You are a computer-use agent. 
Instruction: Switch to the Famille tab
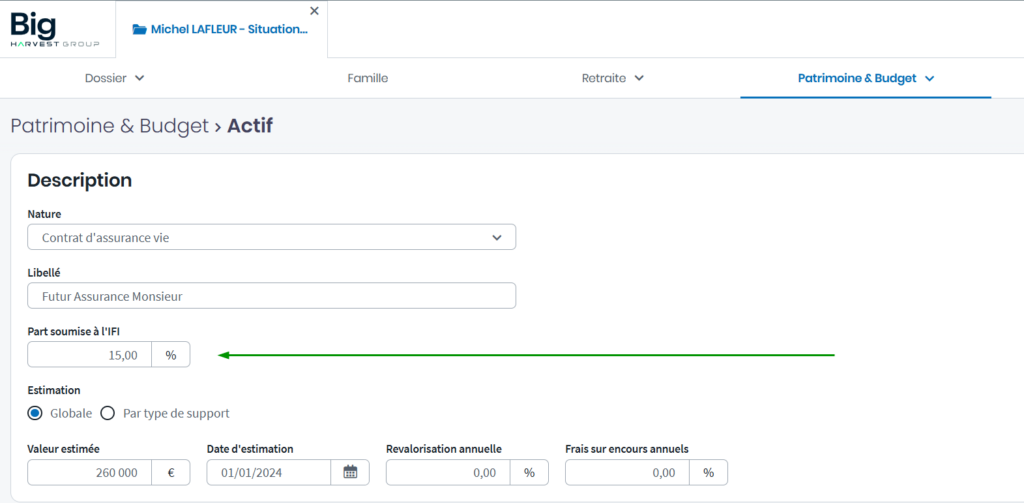(367, 78)
